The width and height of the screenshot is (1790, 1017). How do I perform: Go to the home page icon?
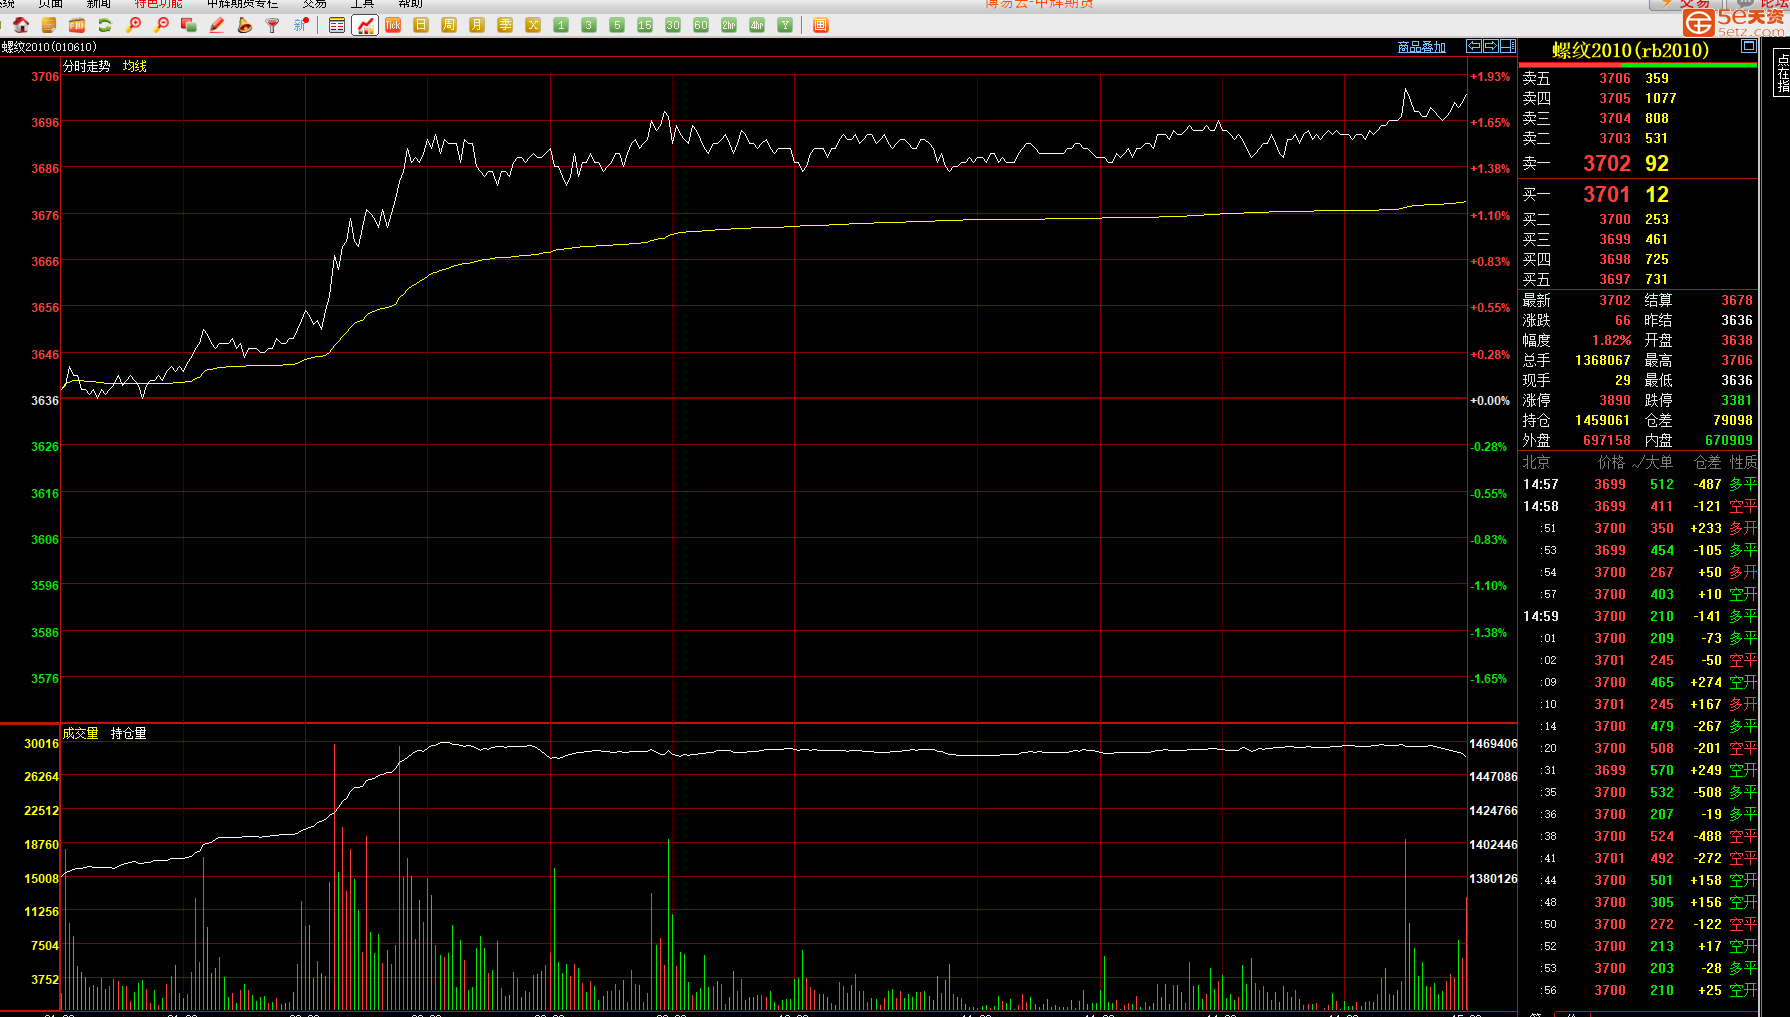pyautogui.click(x=21, y=25)
